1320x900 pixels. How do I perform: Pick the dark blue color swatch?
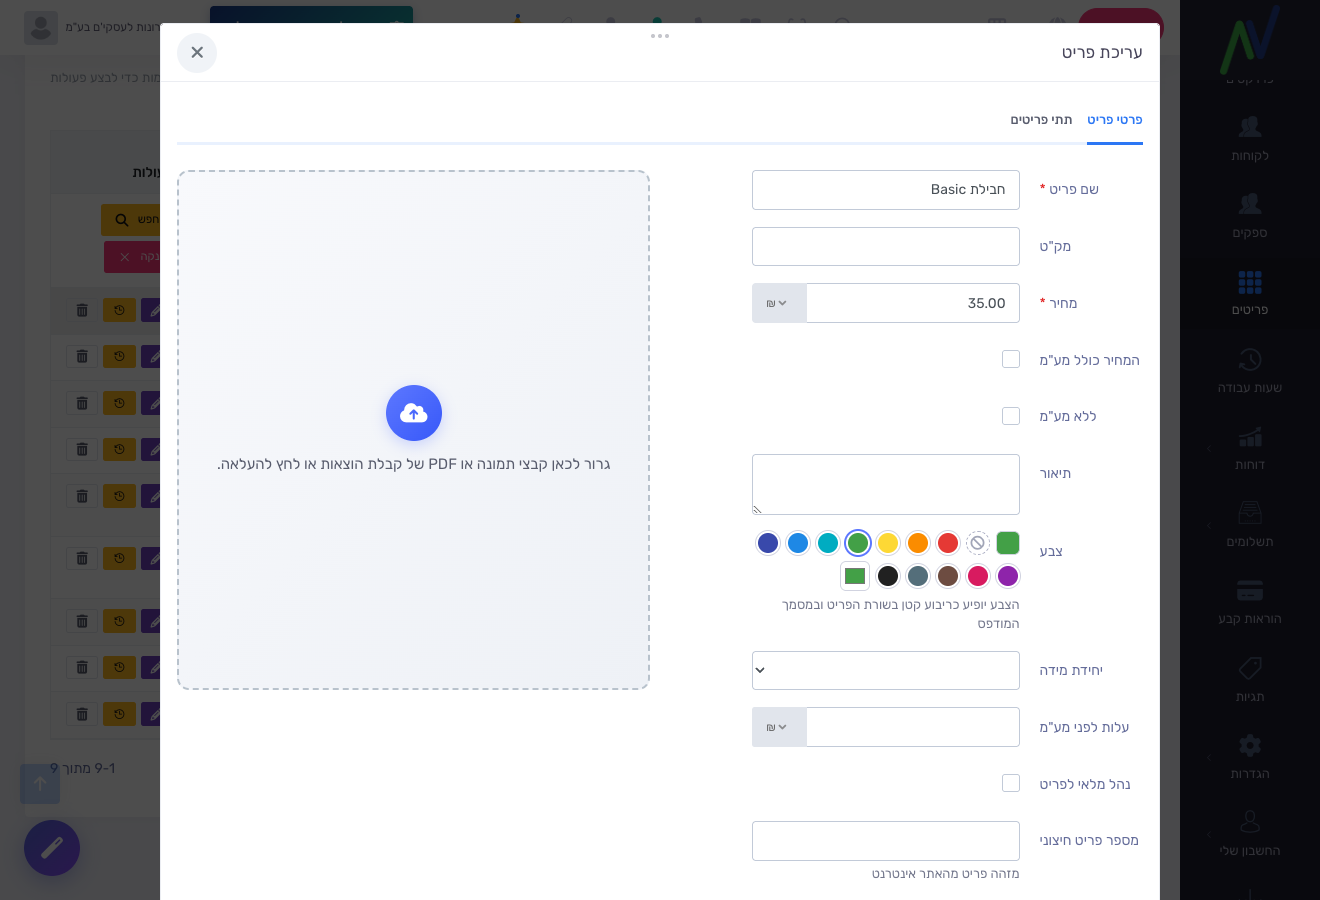(x=768, y=543)
